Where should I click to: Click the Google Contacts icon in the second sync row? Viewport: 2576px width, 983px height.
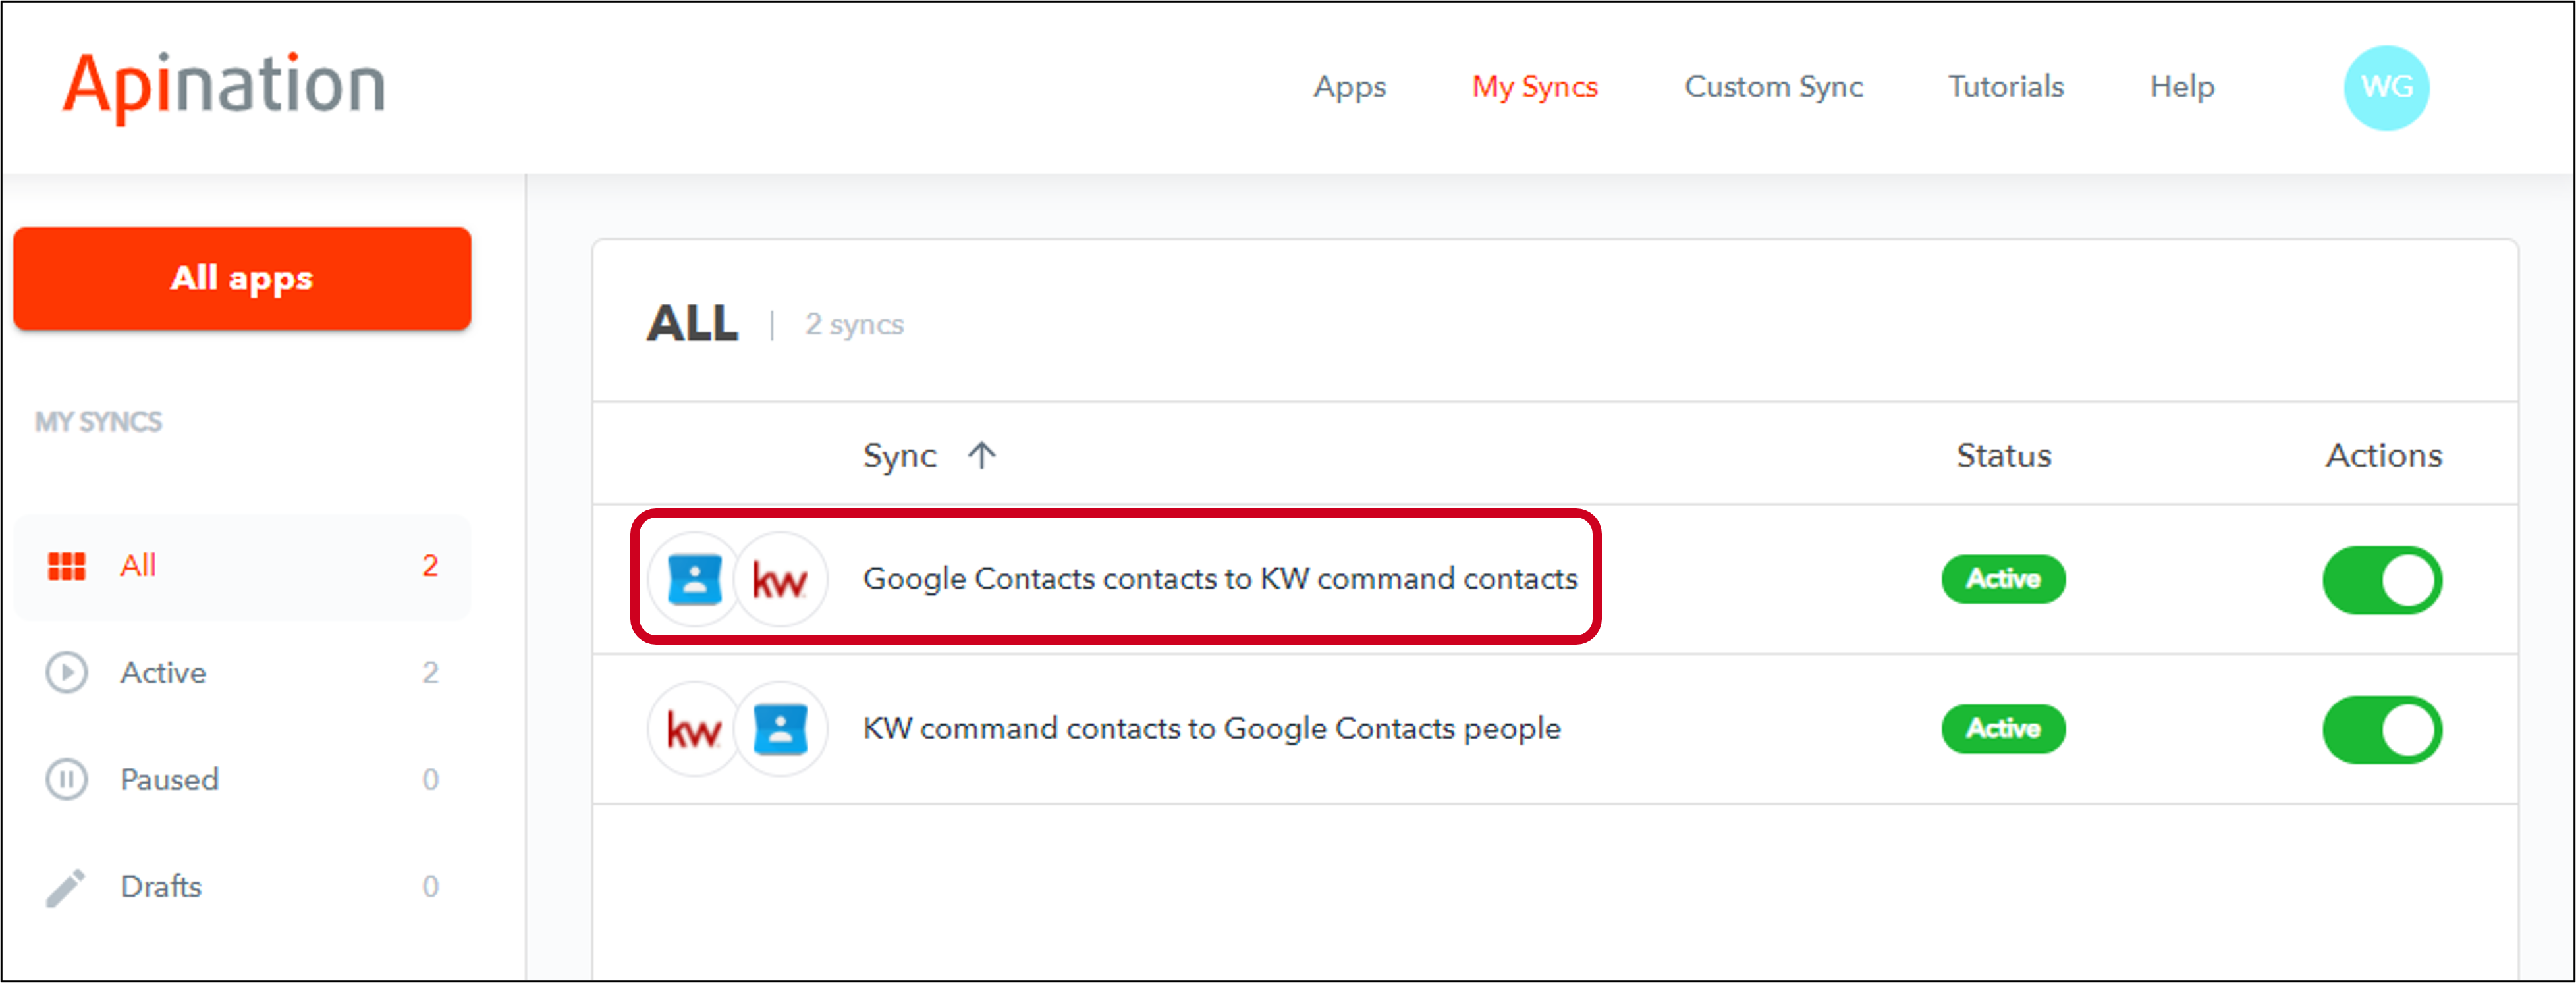click(x=780, y=729)
